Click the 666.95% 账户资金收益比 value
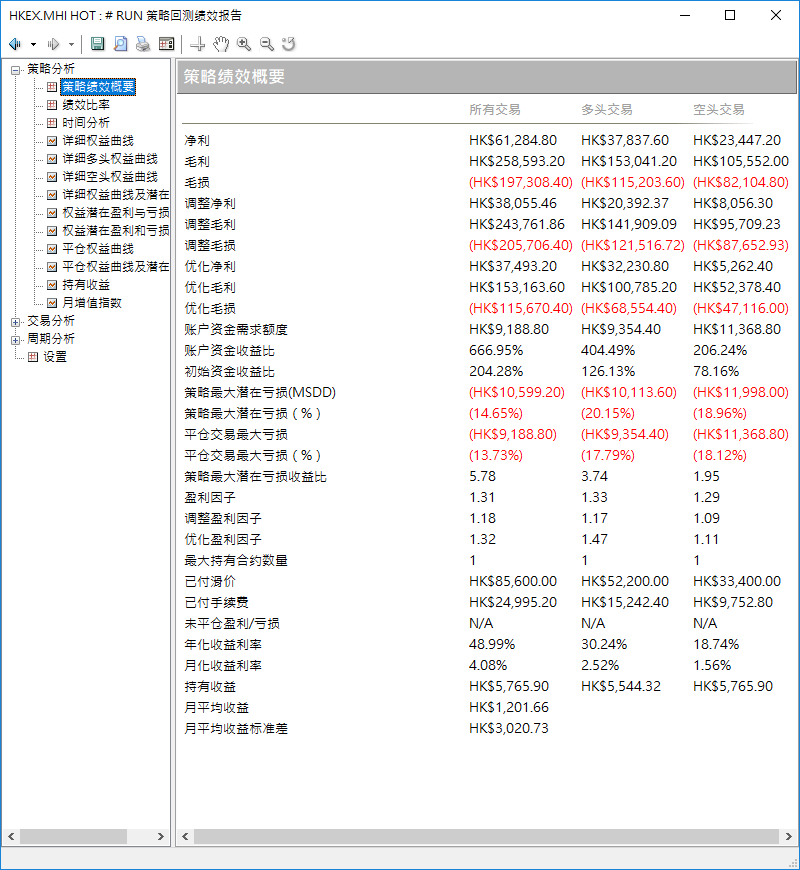This screenshot has height=870, width=800. pos(496,351)
